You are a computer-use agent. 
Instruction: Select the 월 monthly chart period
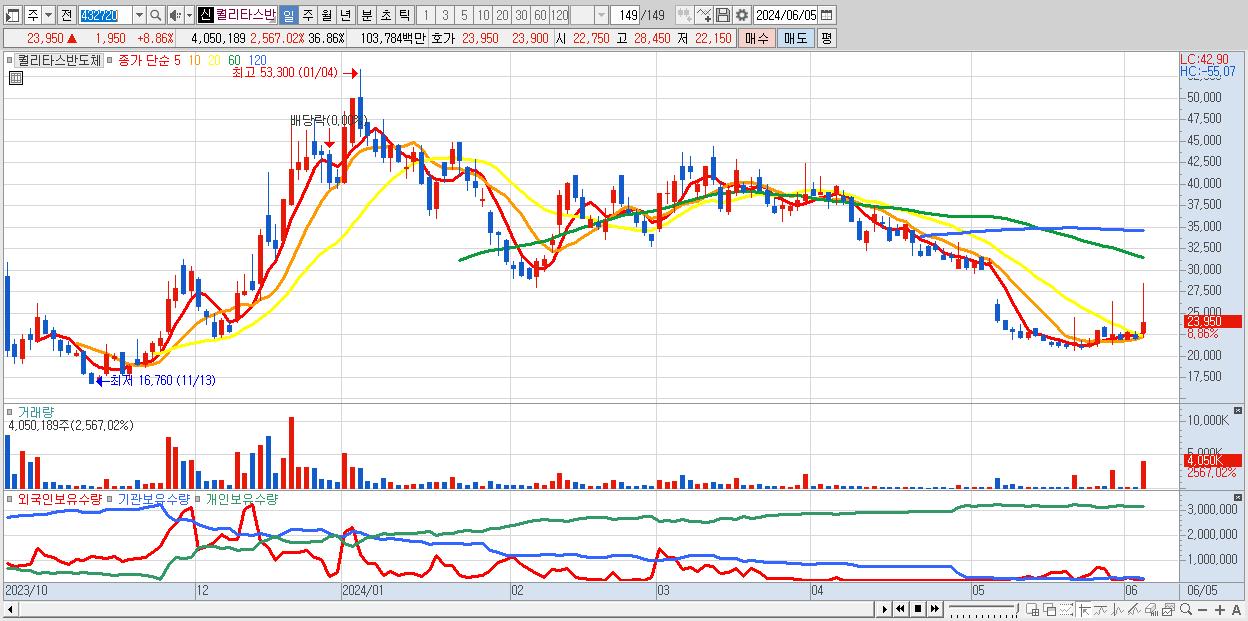pos(326,15)
